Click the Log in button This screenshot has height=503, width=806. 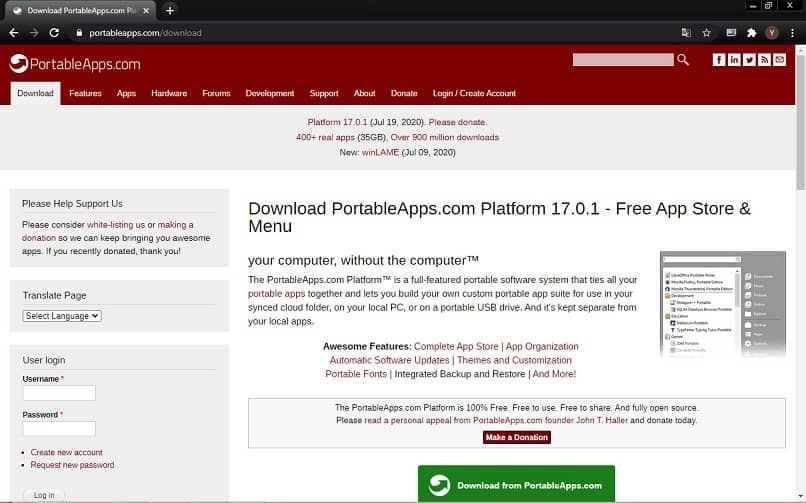click(44, 495)
